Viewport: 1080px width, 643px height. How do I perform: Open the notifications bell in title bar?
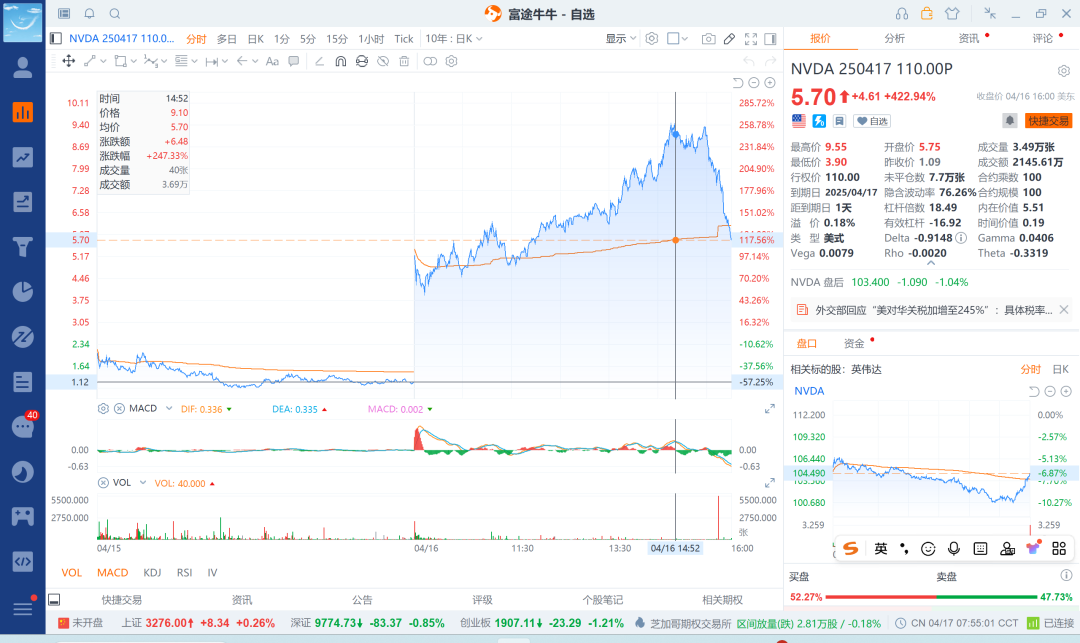click(90, 14)
